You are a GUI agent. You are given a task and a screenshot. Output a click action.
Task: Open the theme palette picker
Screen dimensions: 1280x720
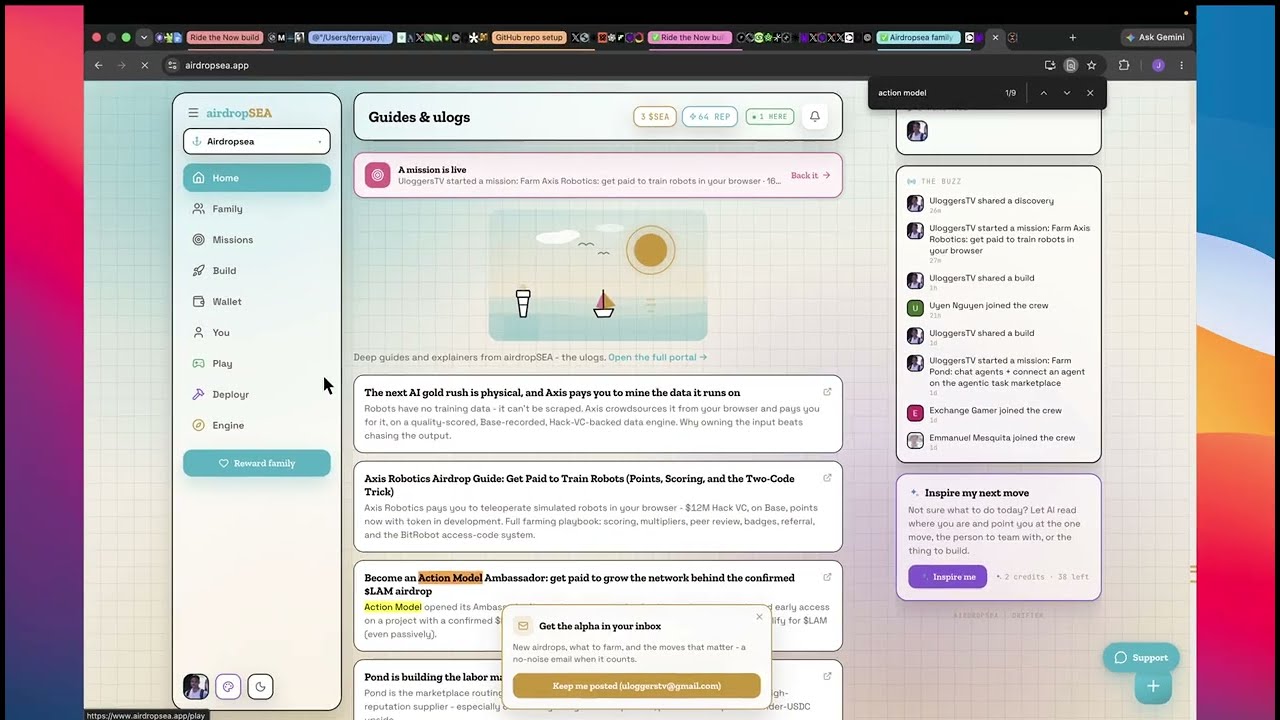[x=228, y=686]
